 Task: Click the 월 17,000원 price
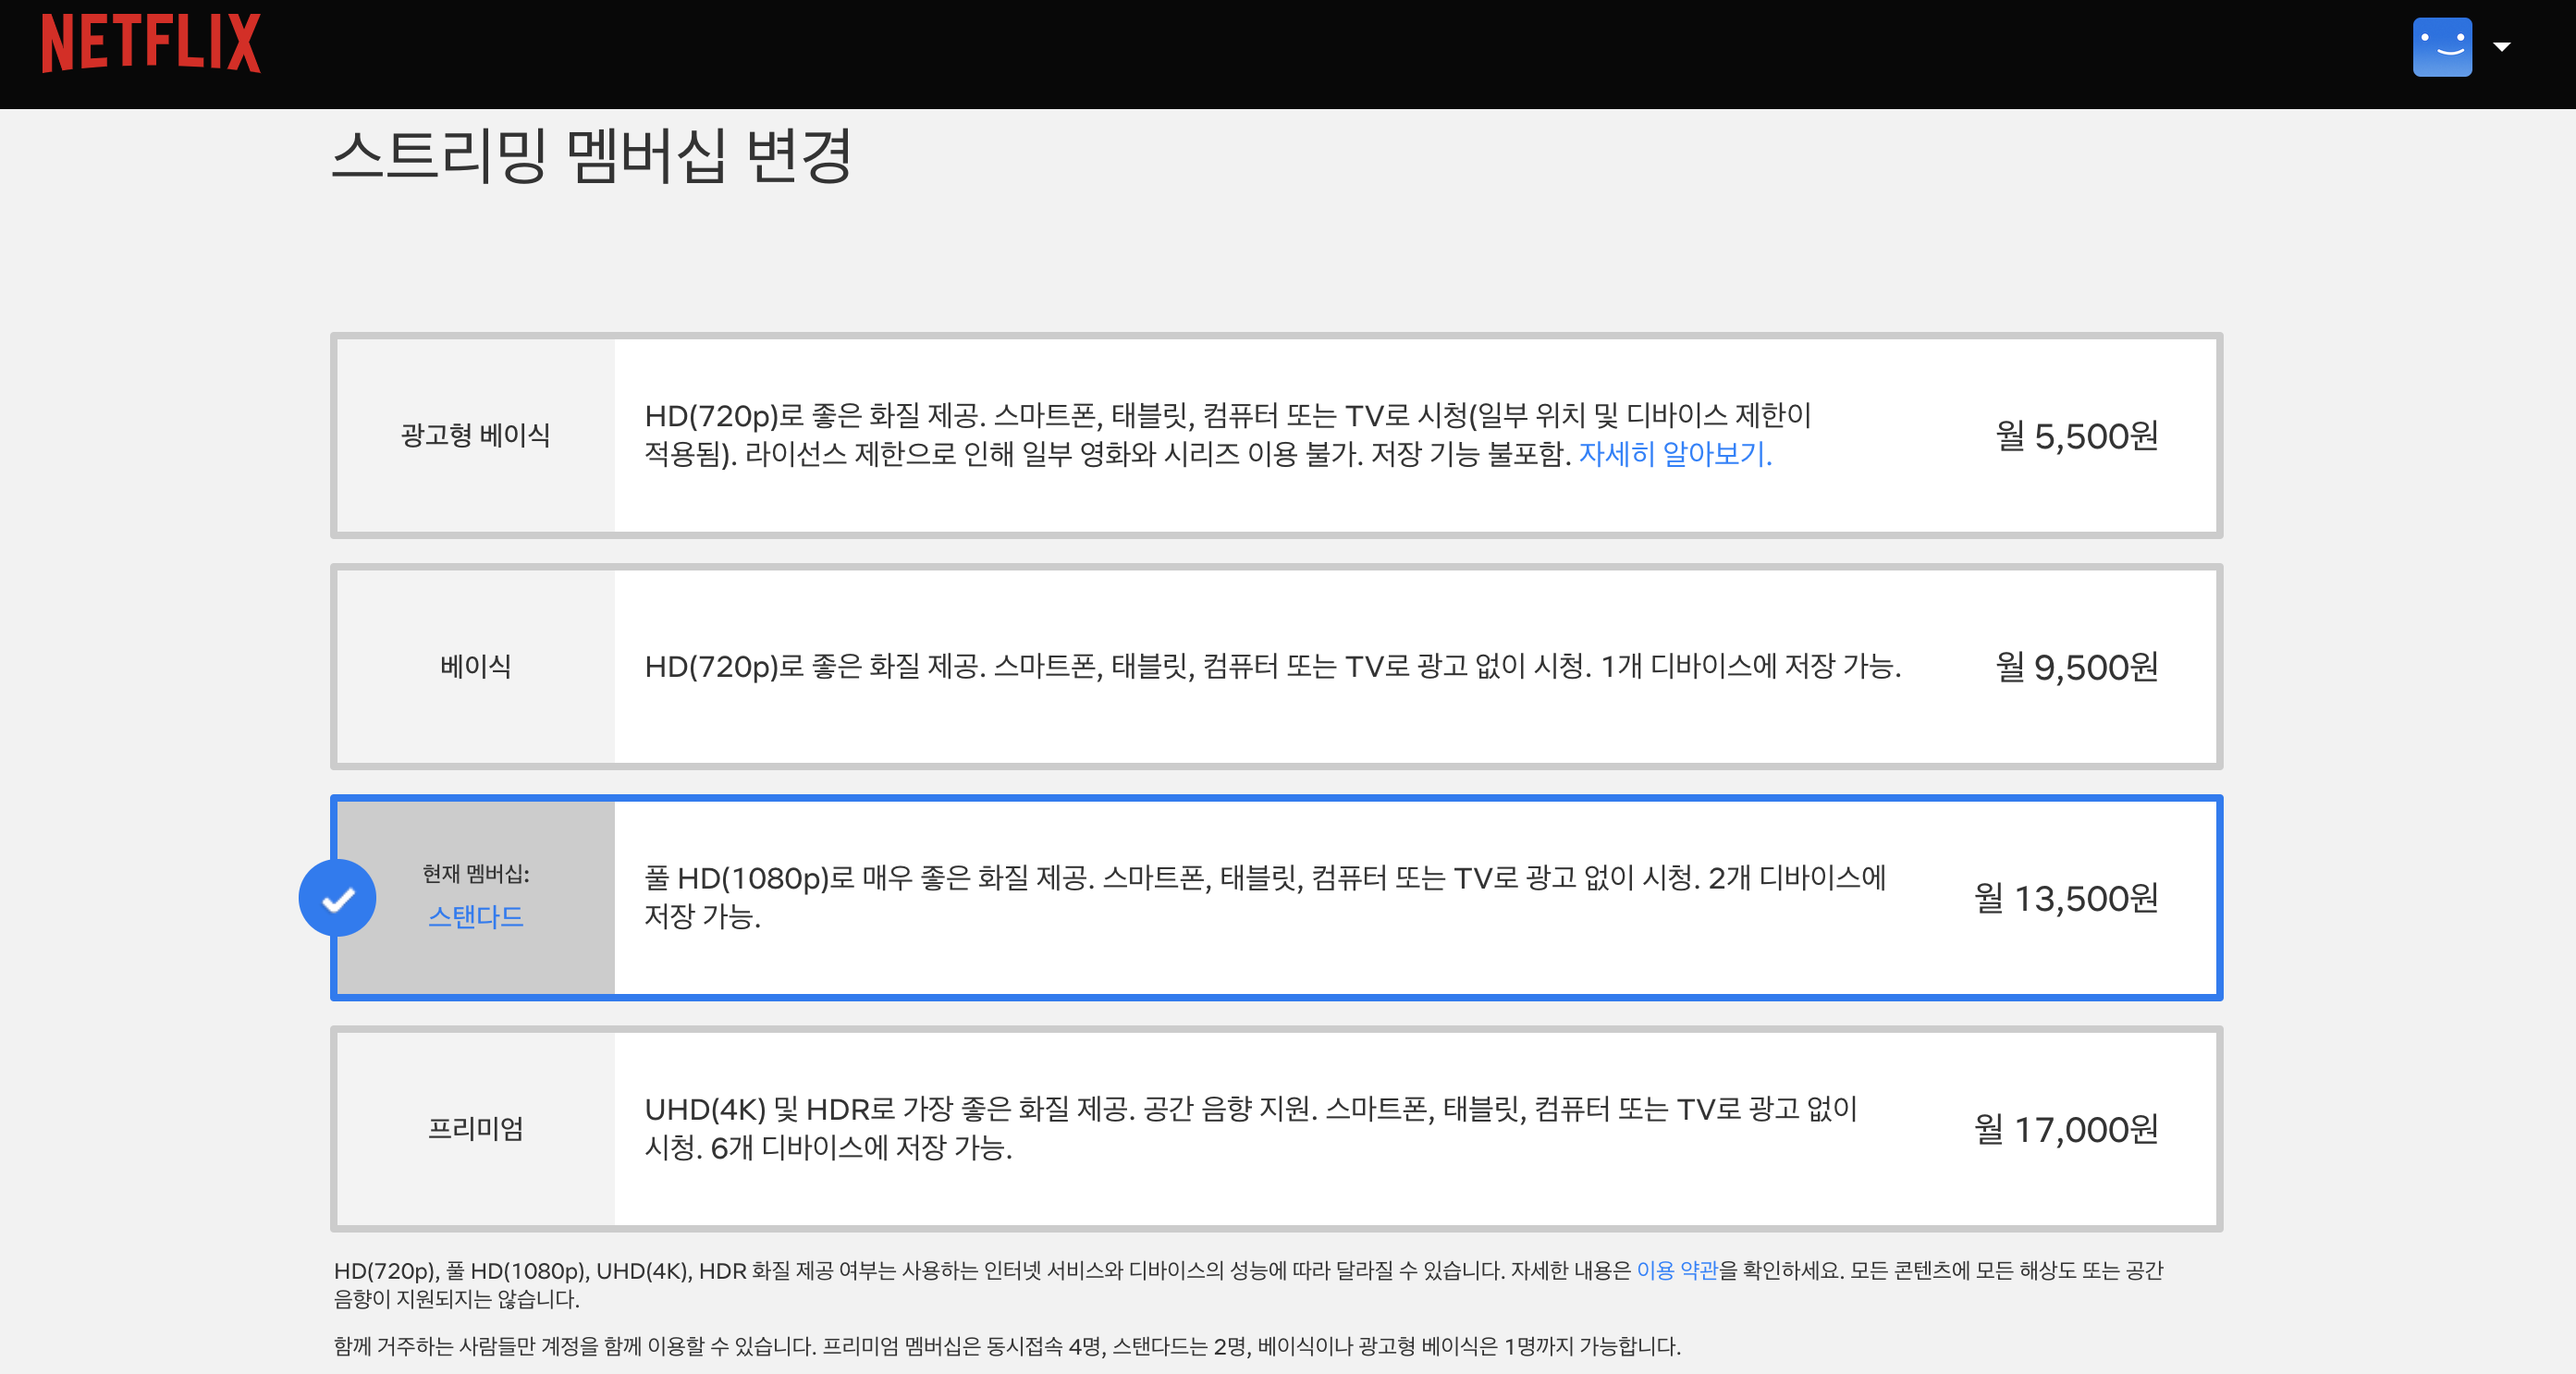2066,1129
